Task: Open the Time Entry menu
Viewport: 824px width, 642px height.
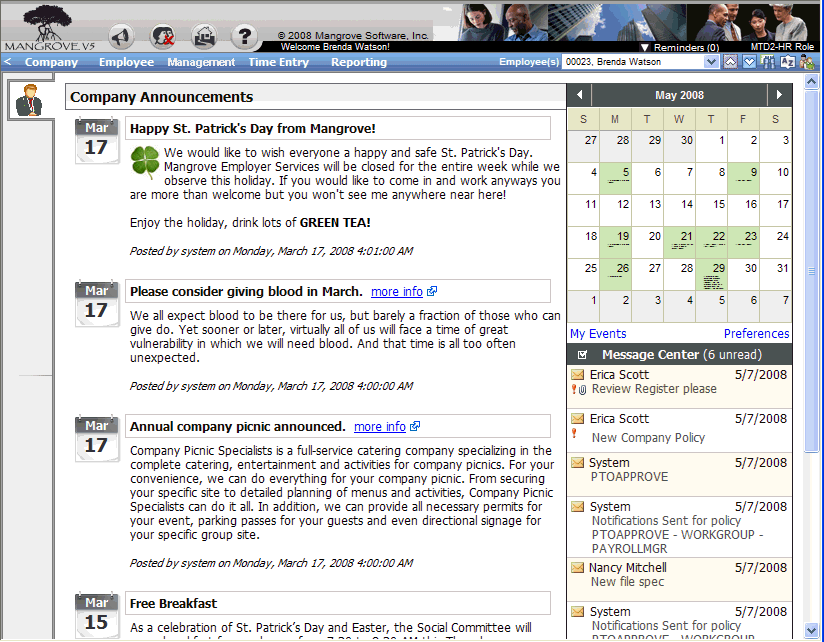Action: tap(278, 62)
